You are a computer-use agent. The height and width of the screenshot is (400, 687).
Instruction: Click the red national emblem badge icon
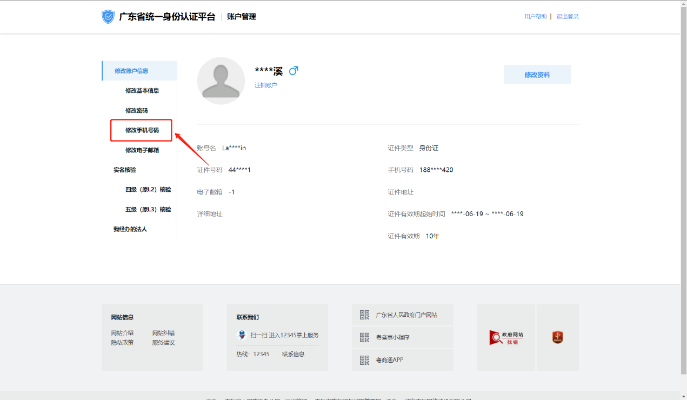[558, 338]
